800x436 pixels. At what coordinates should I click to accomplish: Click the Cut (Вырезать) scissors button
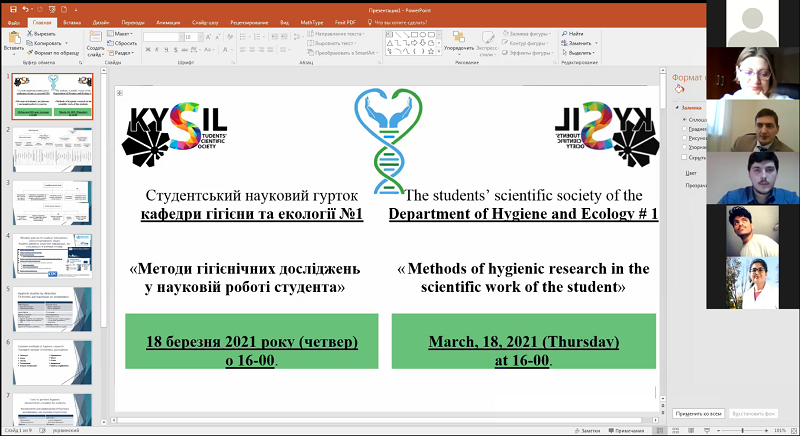coord(41,34)
